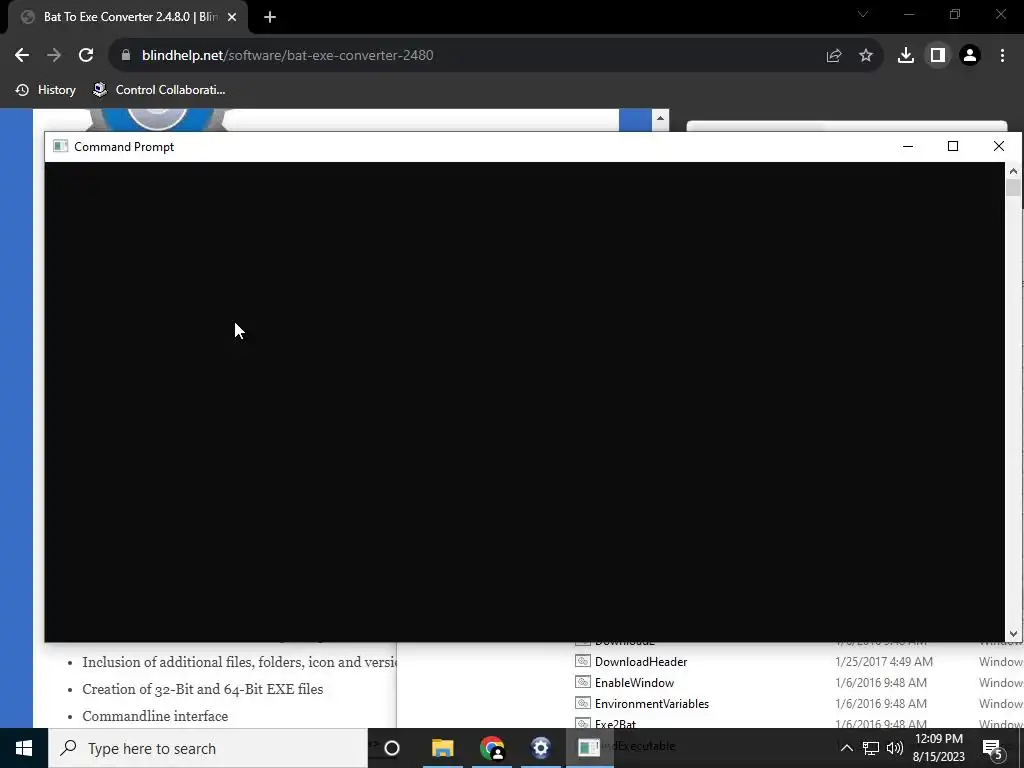Click the Command Prompt scrollbar down arrow

click(1013, 633)
